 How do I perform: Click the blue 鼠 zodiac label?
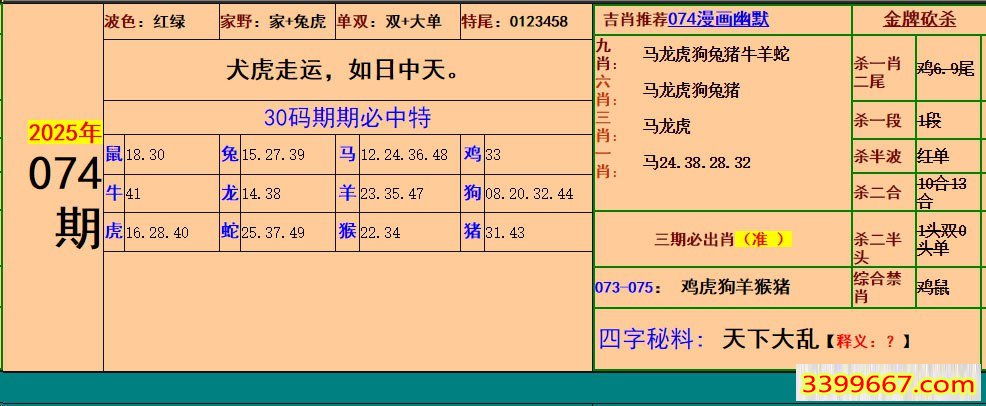click(114, 154)
